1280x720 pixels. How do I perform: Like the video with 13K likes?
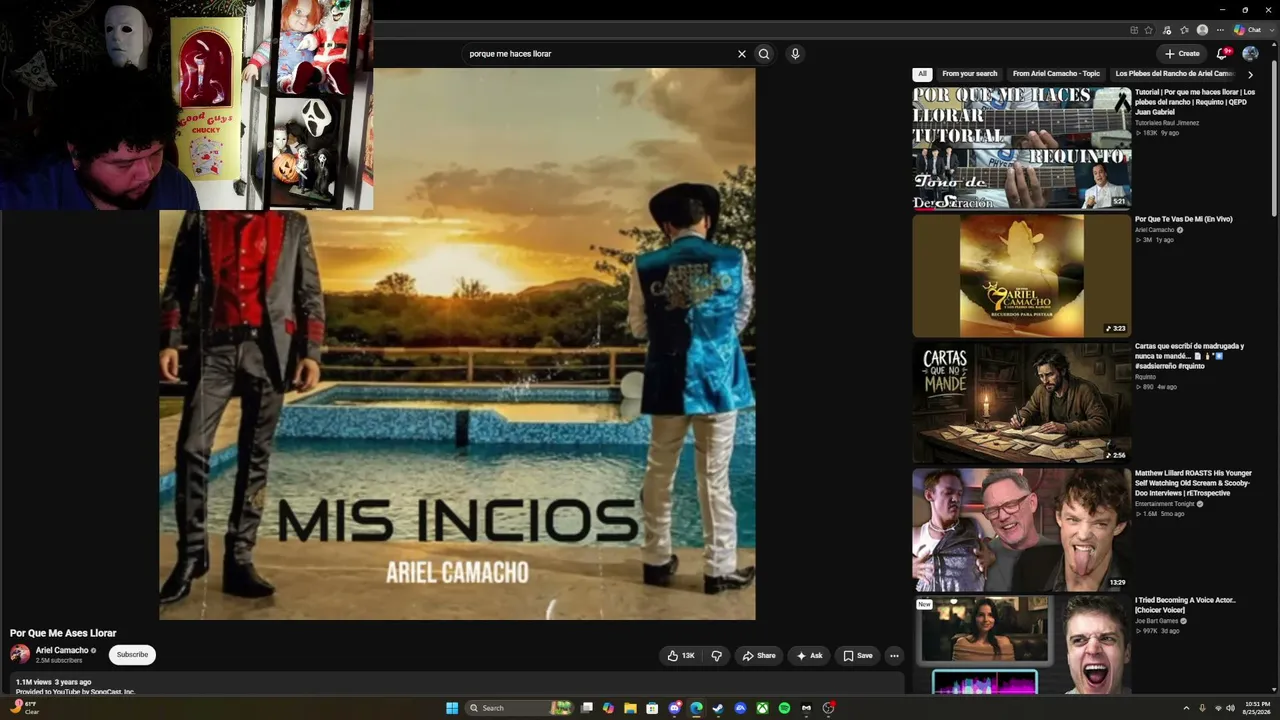681,656
